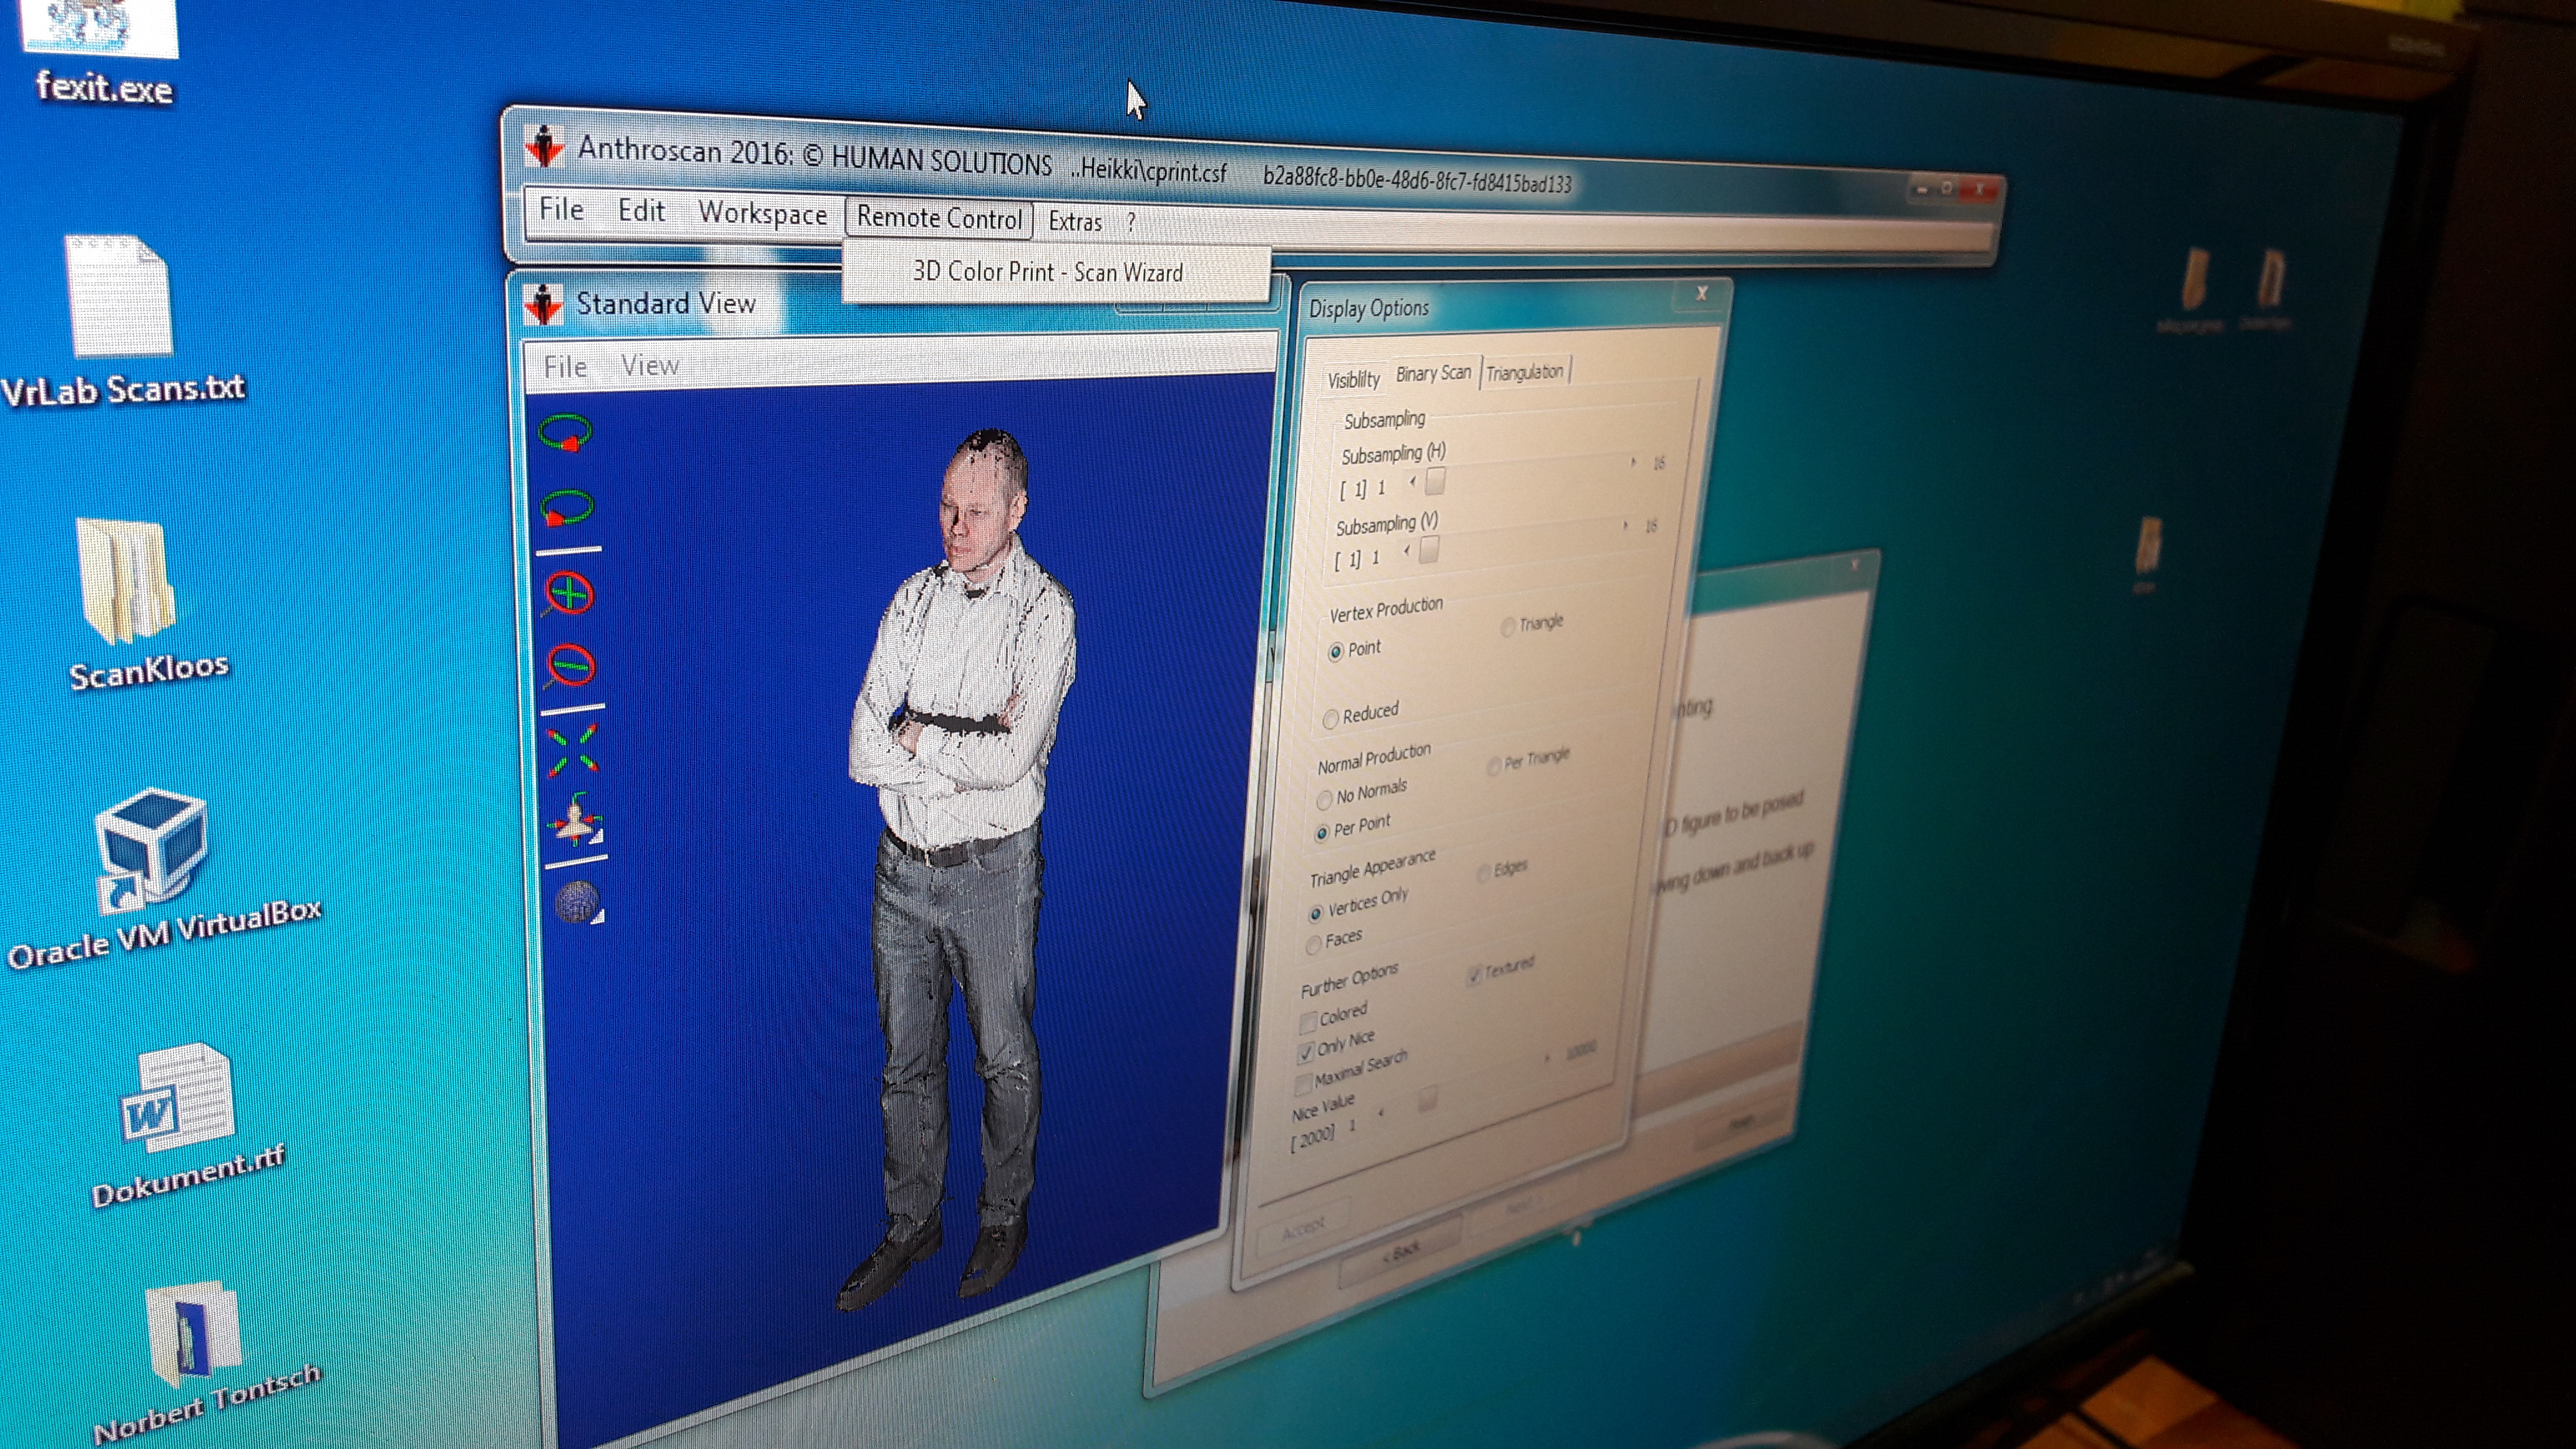
Task: Click the Subsampling (H) slider handle
Action: tap(1435, 482)
